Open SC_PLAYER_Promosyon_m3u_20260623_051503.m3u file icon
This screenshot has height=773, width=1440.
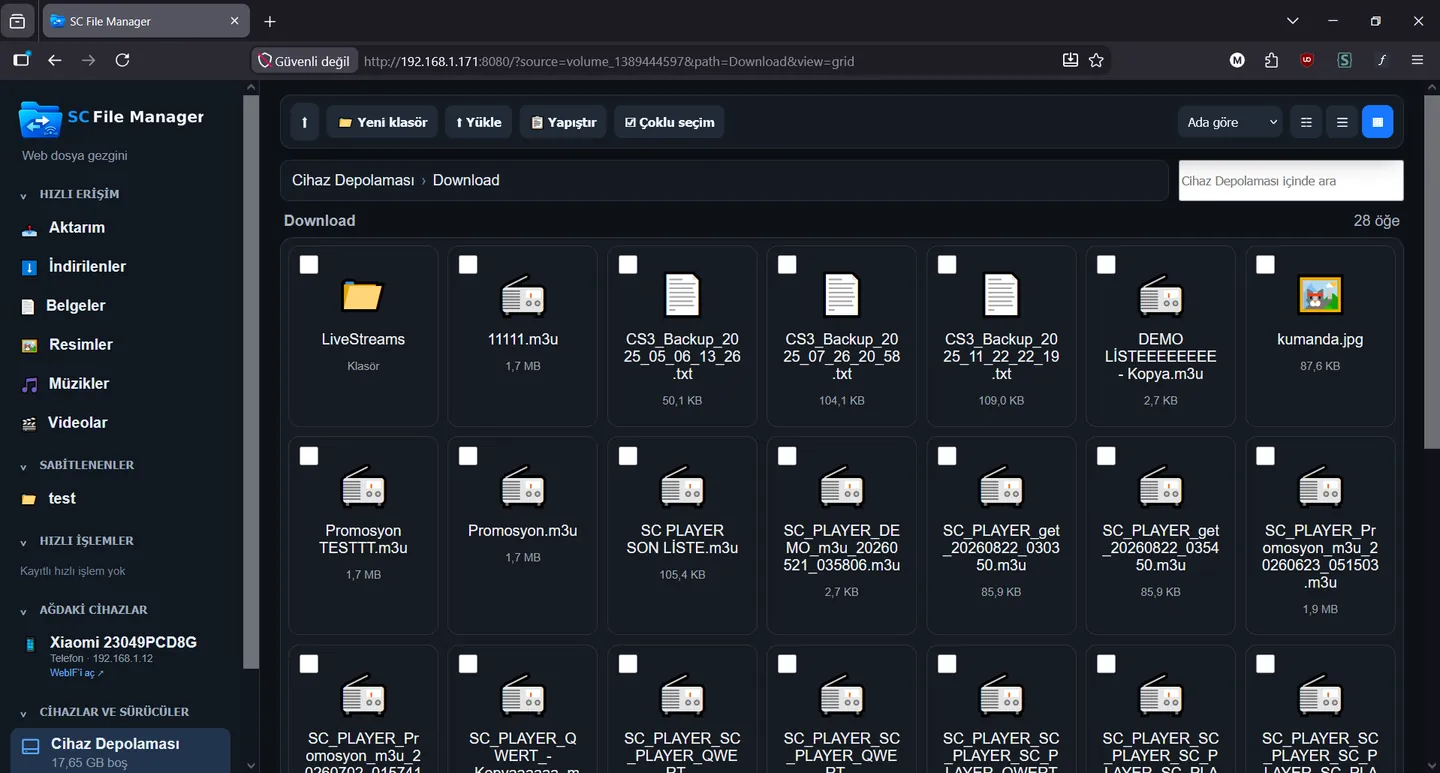1320,487
